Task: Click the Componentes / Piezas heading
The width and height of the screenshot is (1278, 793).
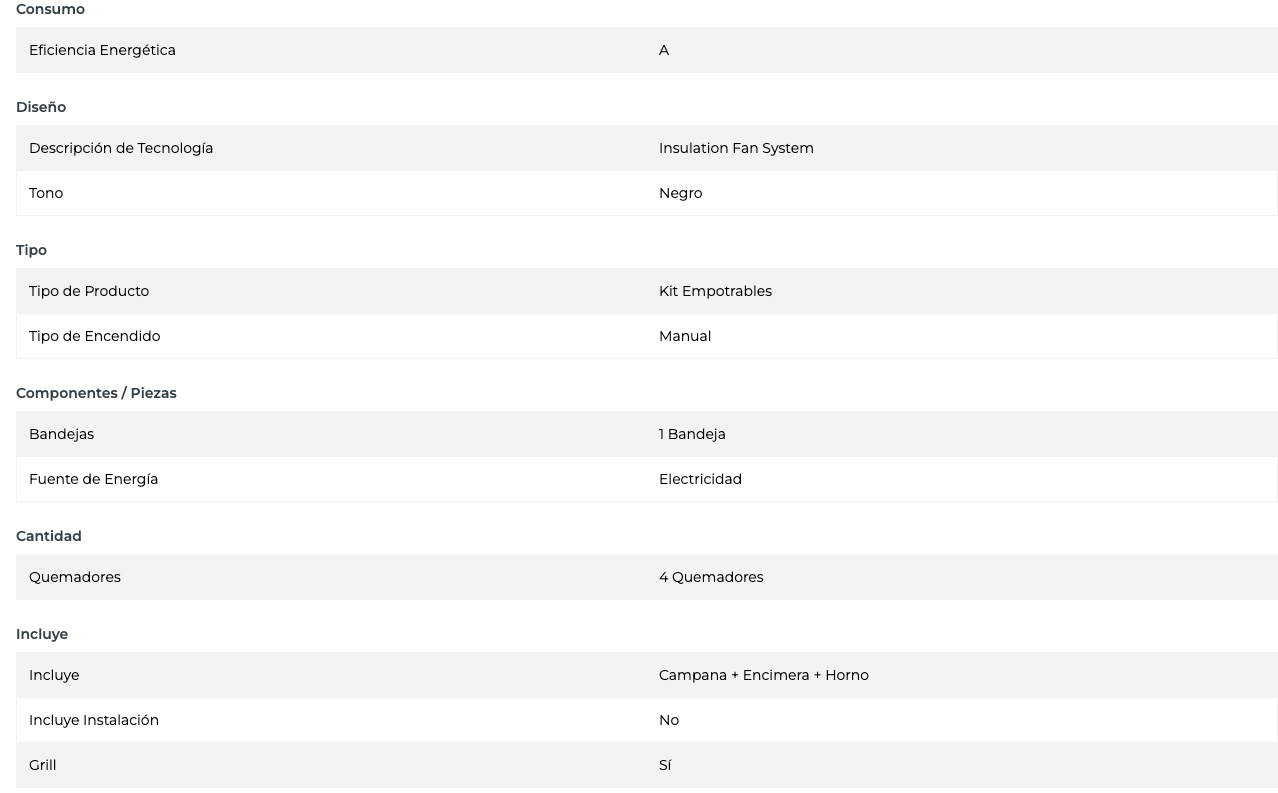Action: pos(96,393)
